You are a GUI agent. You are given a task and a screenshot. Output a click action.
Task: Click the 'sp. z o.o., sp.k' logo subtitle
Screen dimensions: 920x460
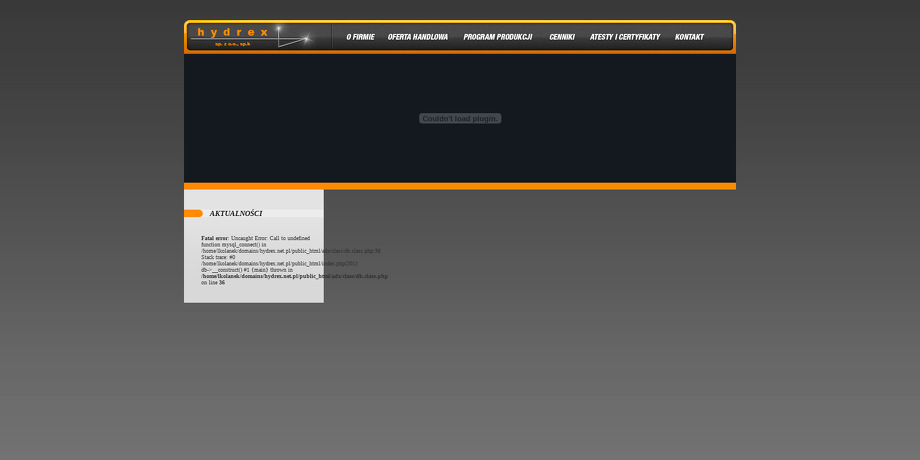232,44
